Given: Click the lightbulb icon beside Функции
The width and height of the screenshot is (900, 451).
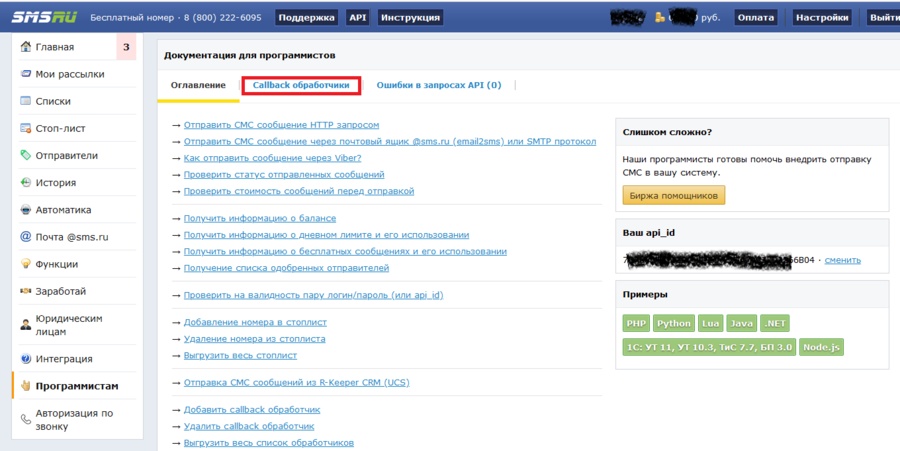Looking at the screenshot, I should pyautogui.click(x=25, y=264).
